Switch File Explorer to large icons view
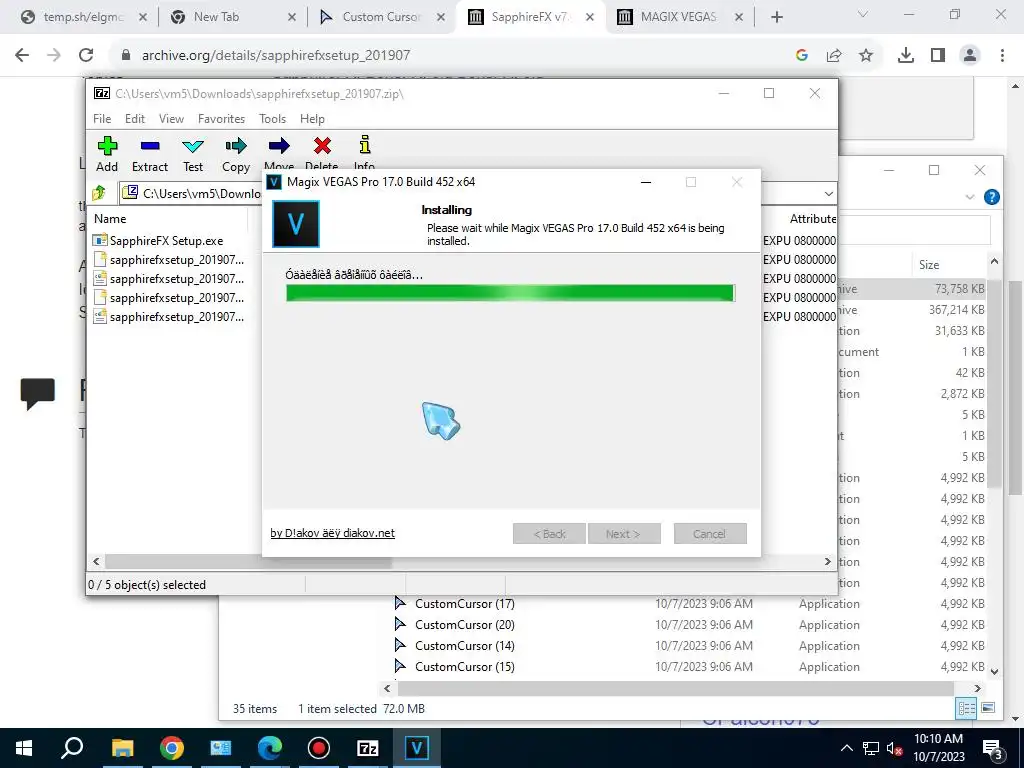 [989, 708]
